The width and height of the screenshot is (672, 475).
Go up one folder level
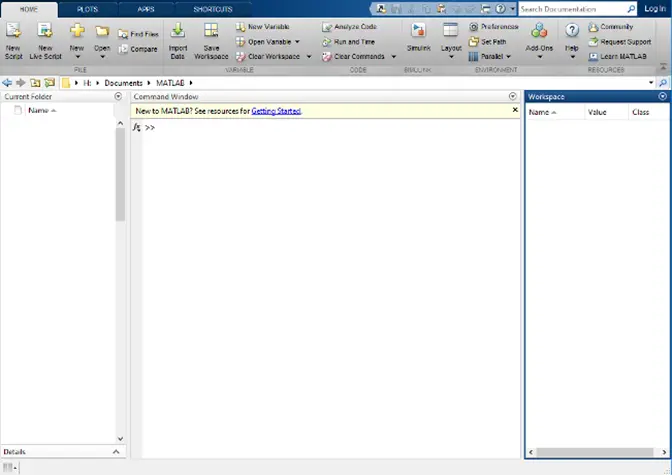click(35, 83)
